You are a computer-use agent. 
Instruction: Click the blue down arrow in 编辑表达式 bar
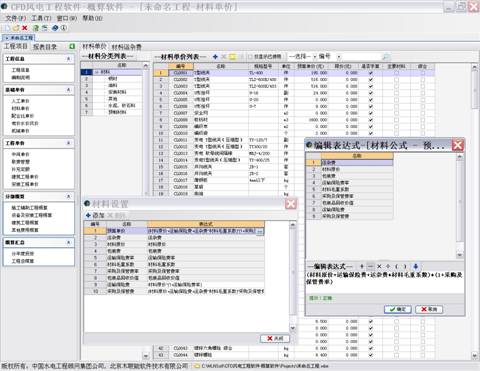coord(416,266)
